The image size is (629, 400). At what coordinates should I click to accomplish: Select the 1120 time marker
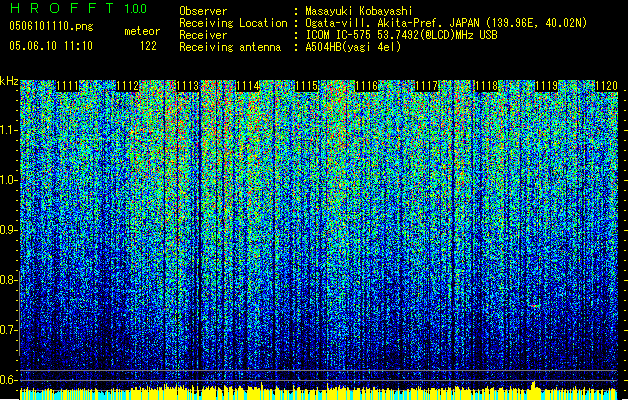607,86
